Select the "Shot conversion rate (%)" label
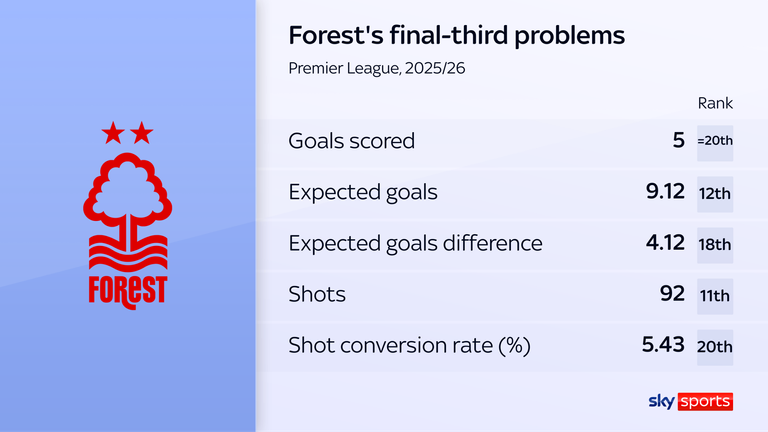Screen dimensions: 768x432 pyautogui.click(x=410, y=346)
